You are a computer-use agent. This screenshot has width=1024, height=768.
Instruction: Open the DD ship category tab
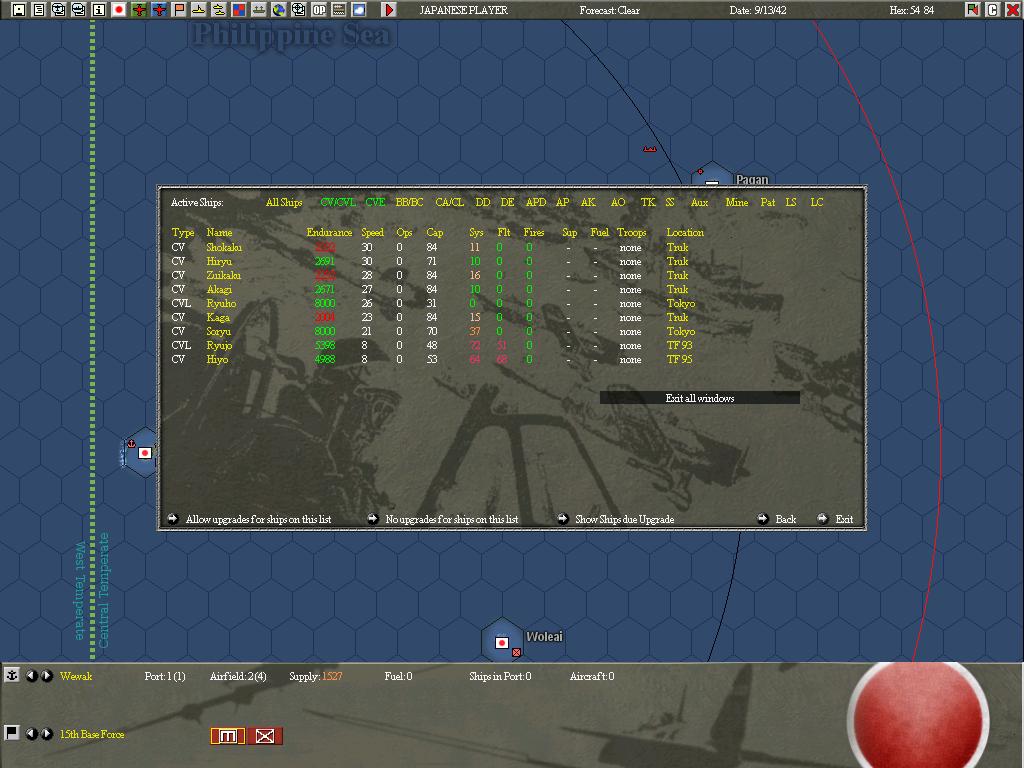click(x=482, y=201)
